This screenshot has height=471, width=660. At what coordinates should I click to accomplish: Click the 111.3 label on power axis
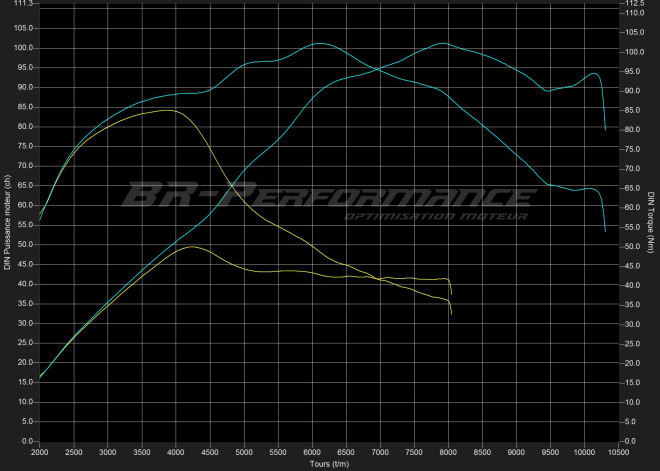tap(22, 4)
